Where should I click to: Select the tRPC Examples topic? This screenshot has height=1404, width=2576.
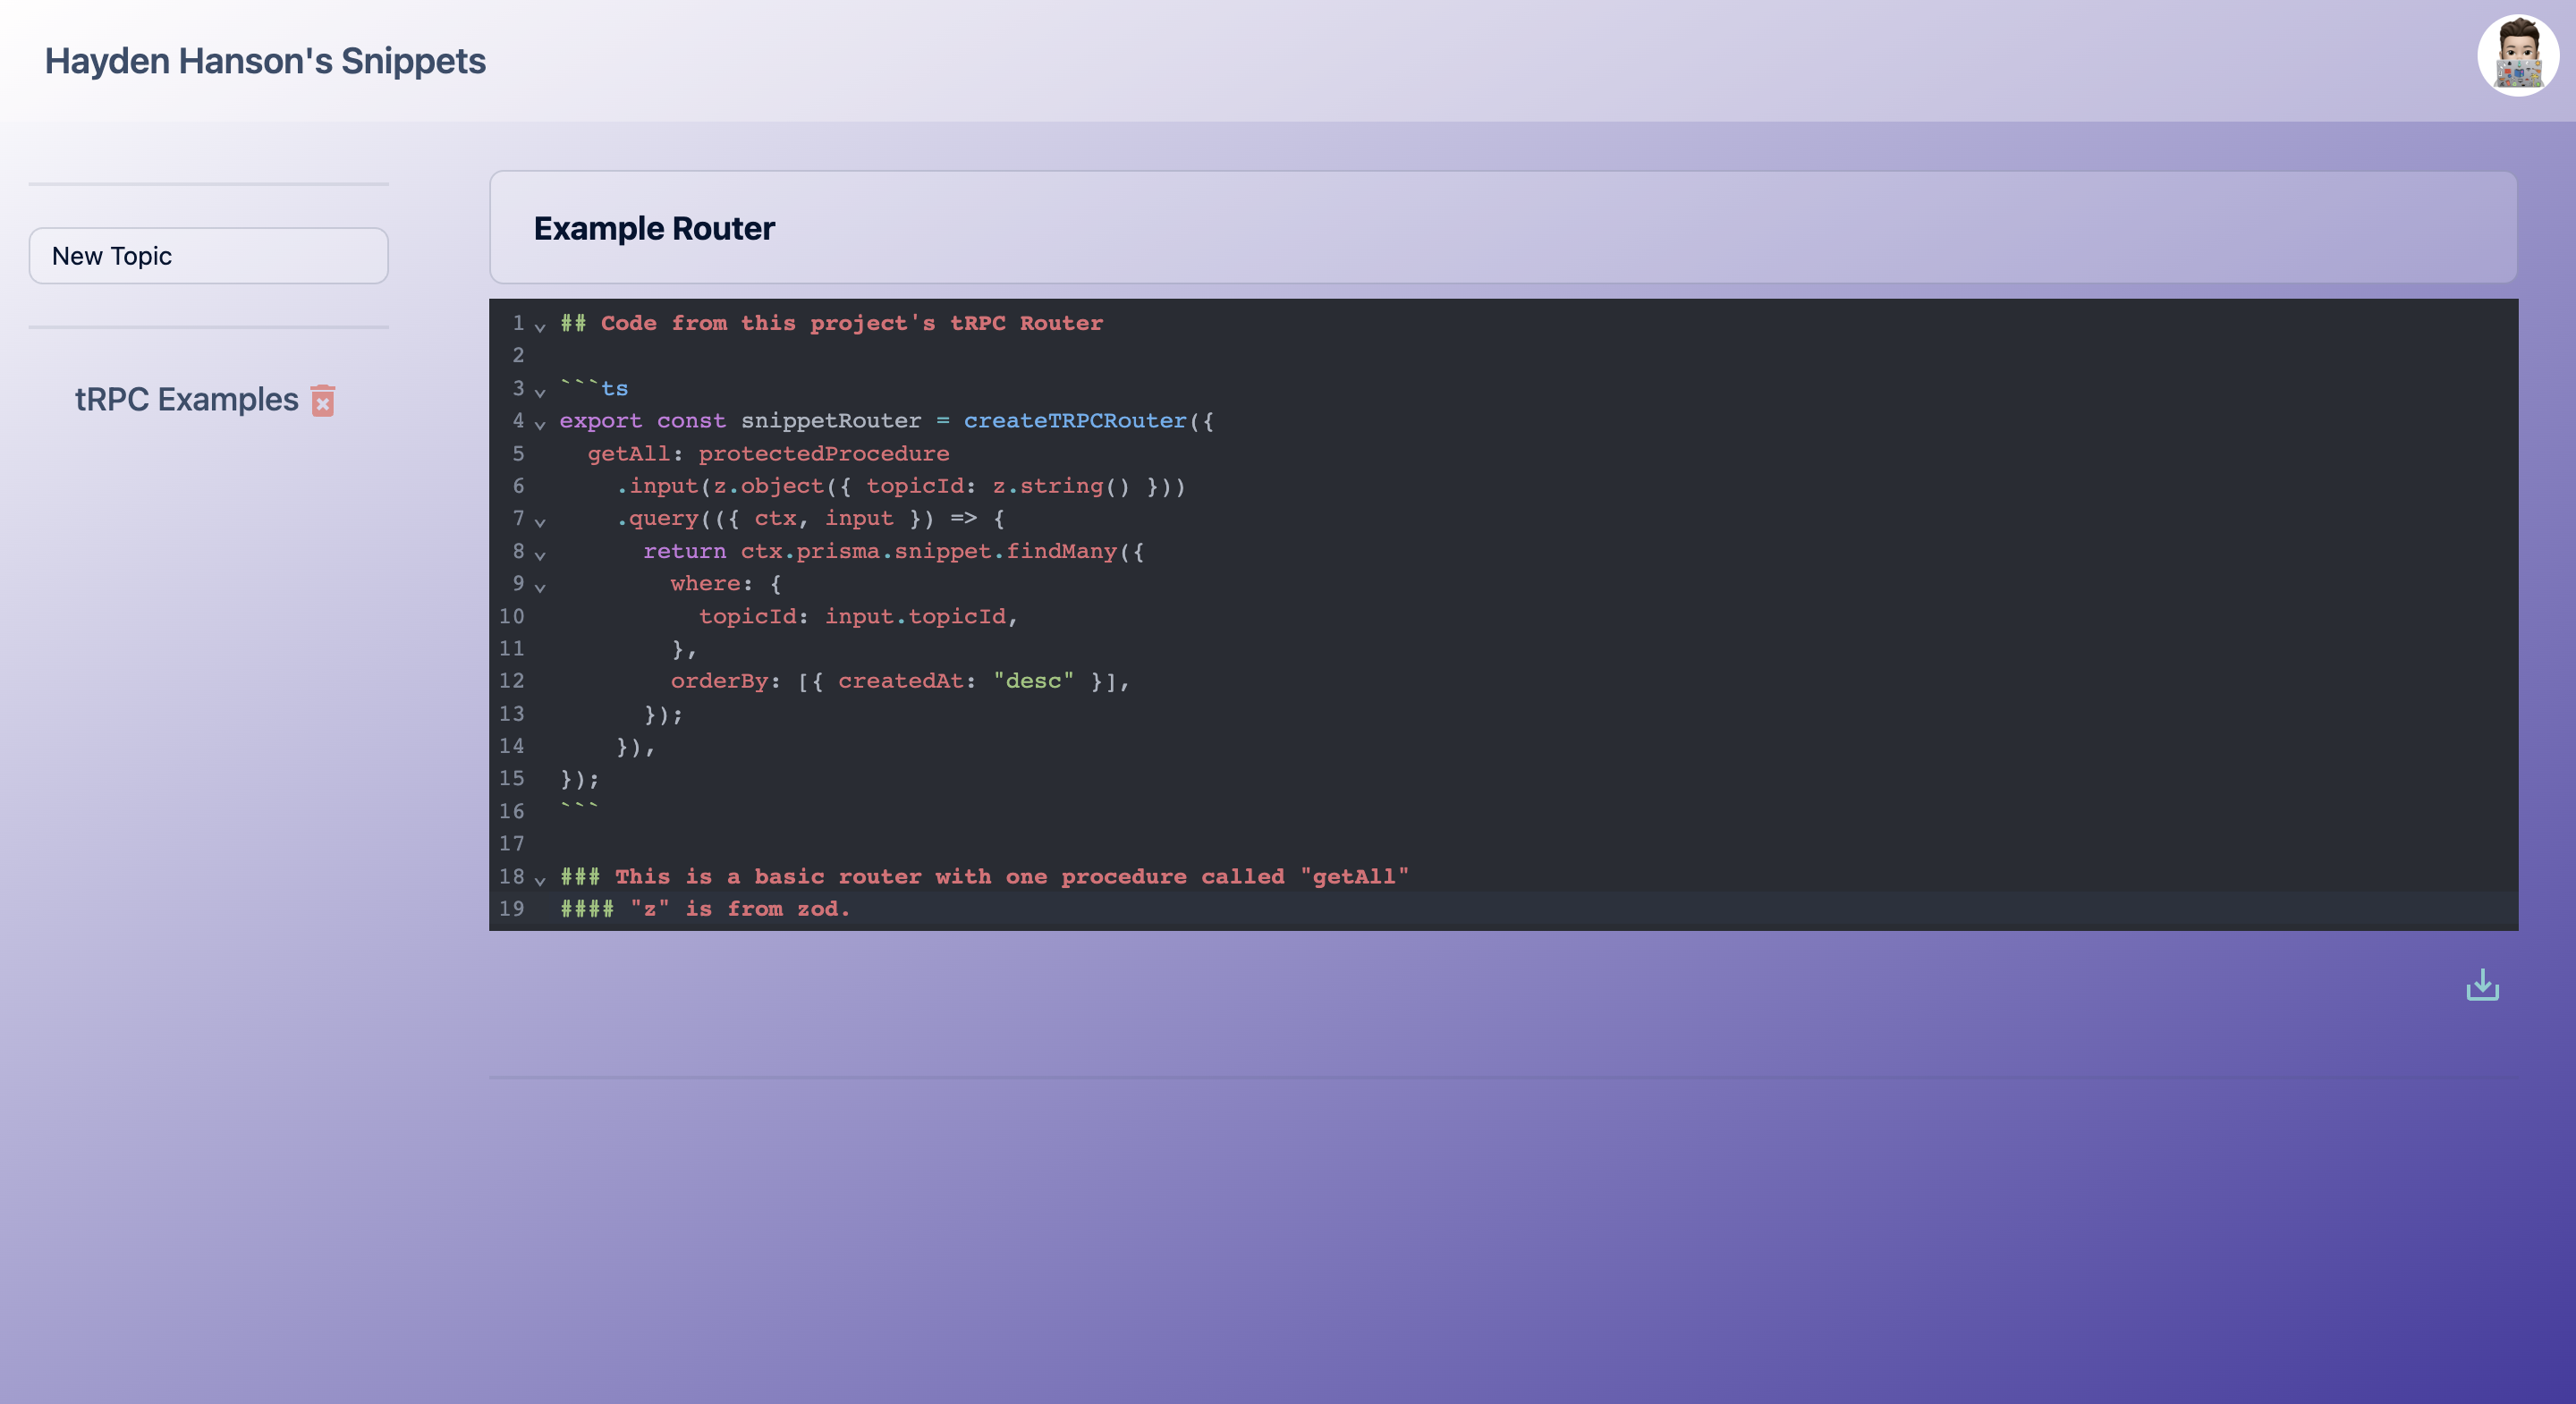(186, 399)
